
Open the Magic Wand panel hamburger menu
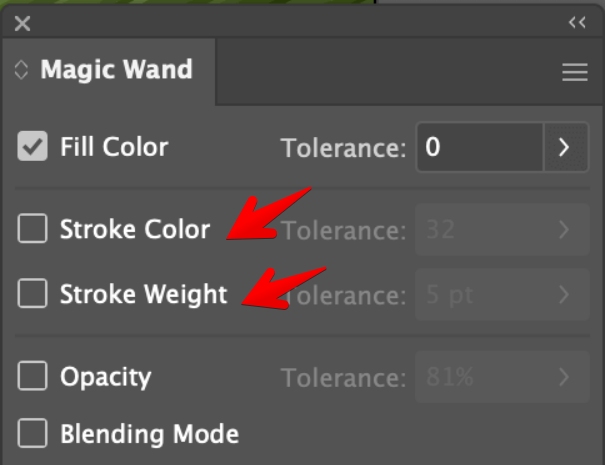(574, 72)
